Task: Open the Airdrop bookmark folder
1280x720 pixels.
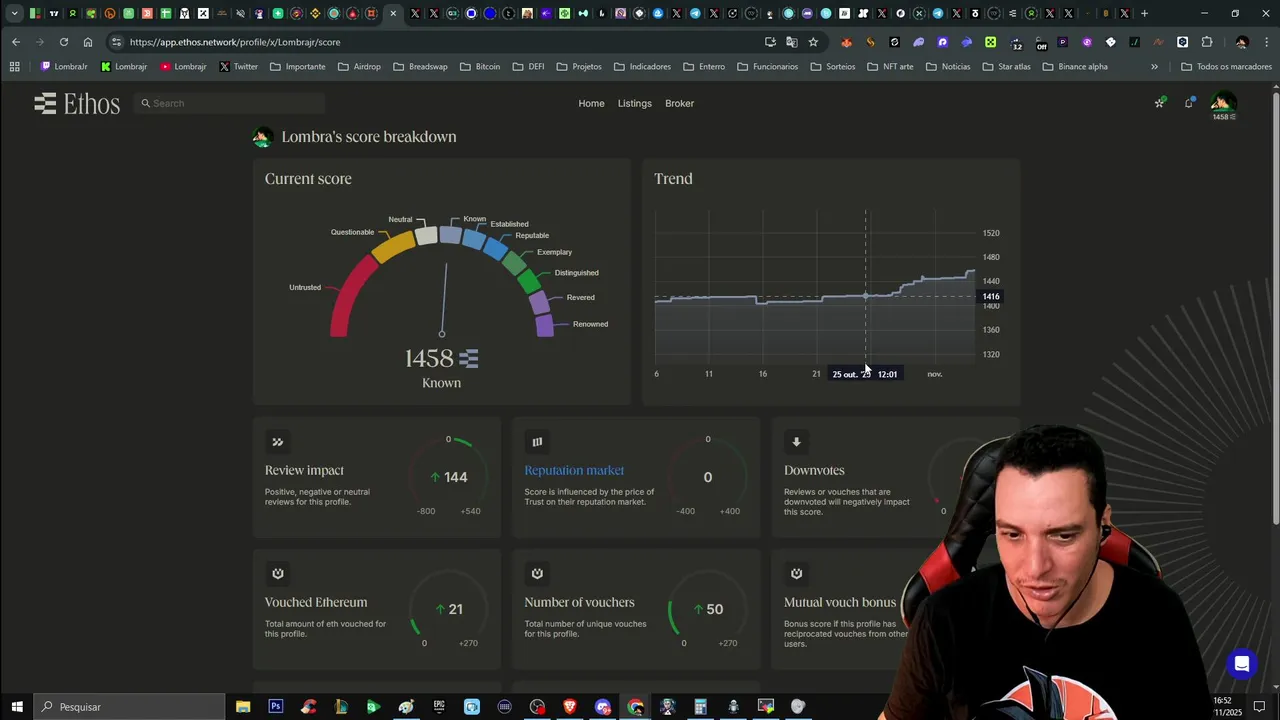Action: click(359, 67)
